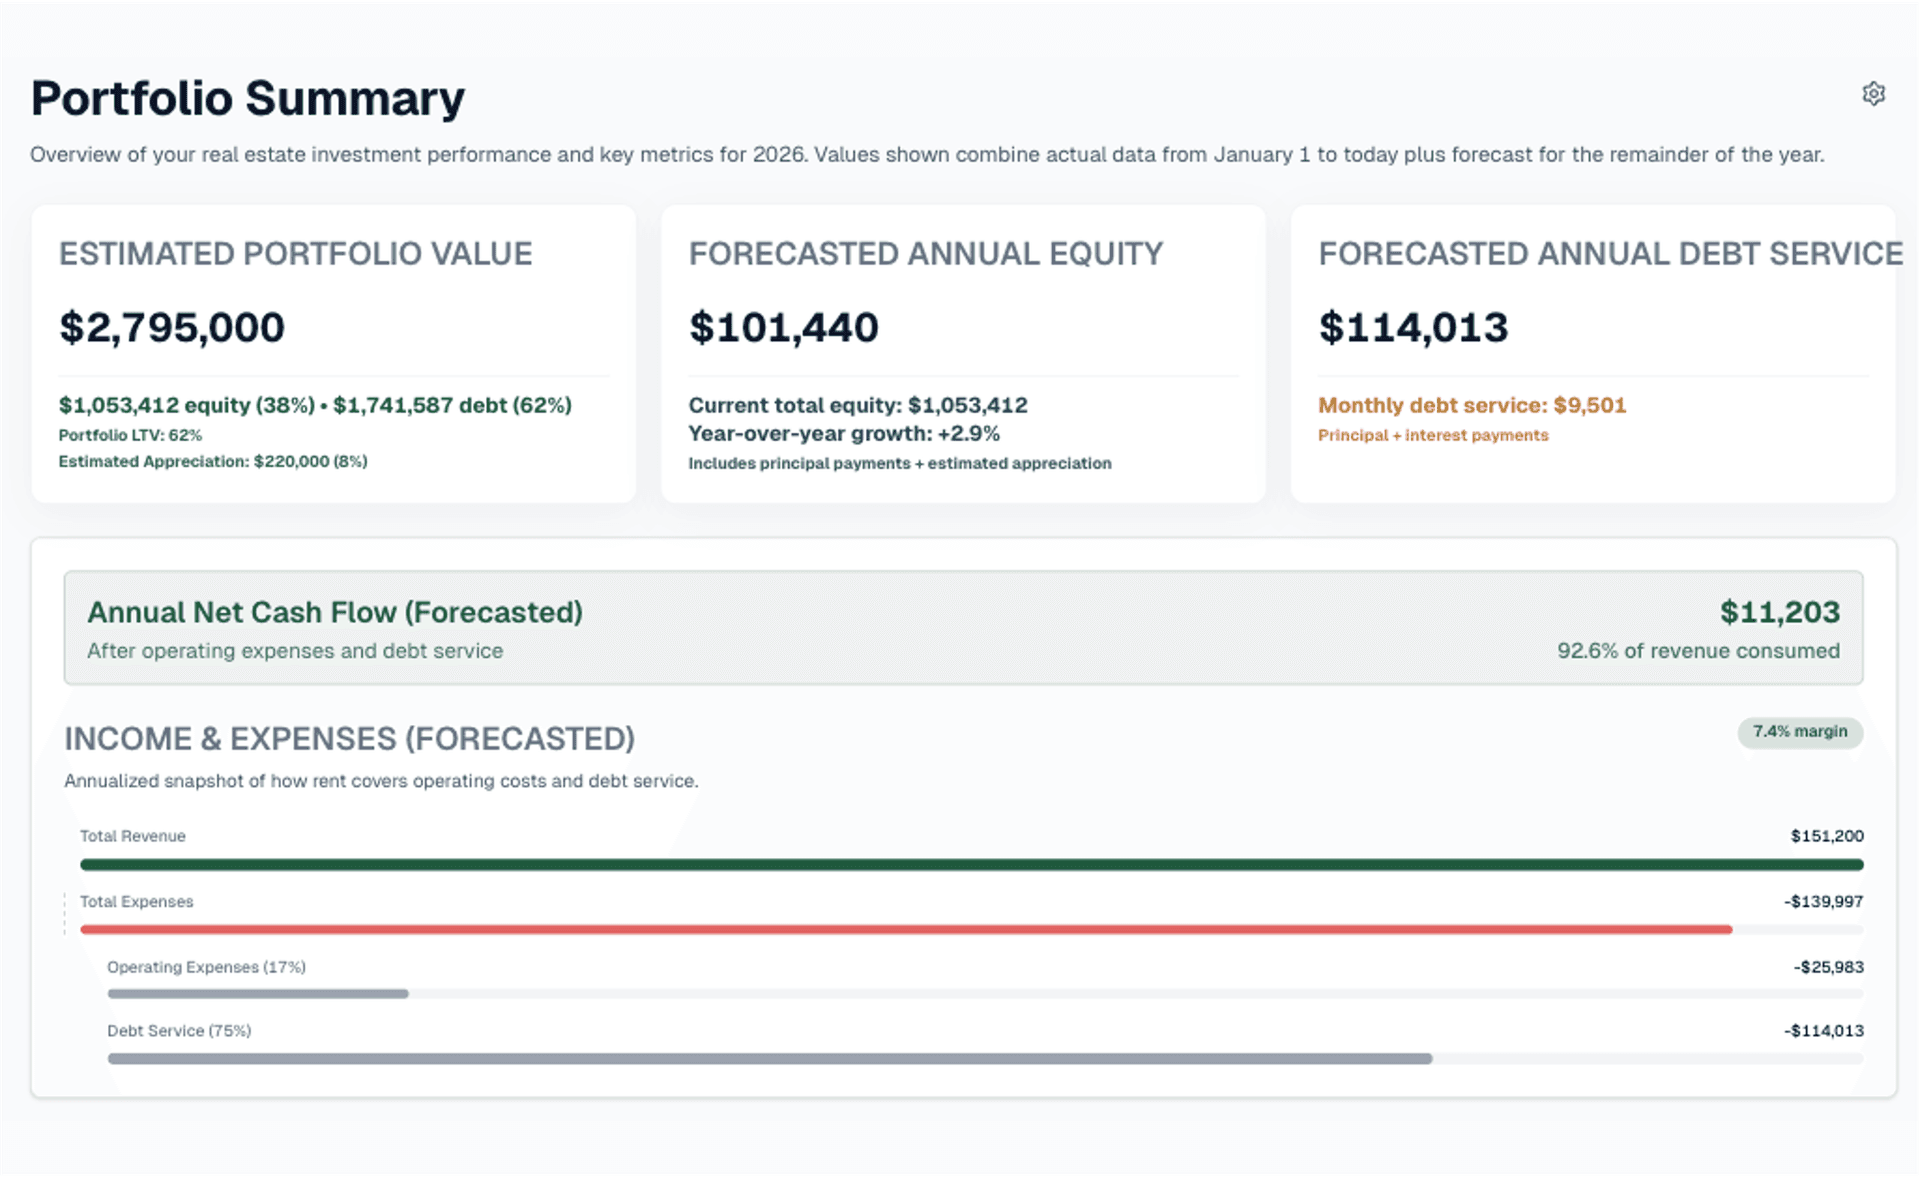Select the Forecasted Annual Equity card
The height and width of the screenshot is (1177, 1920).
click(962, 353)
